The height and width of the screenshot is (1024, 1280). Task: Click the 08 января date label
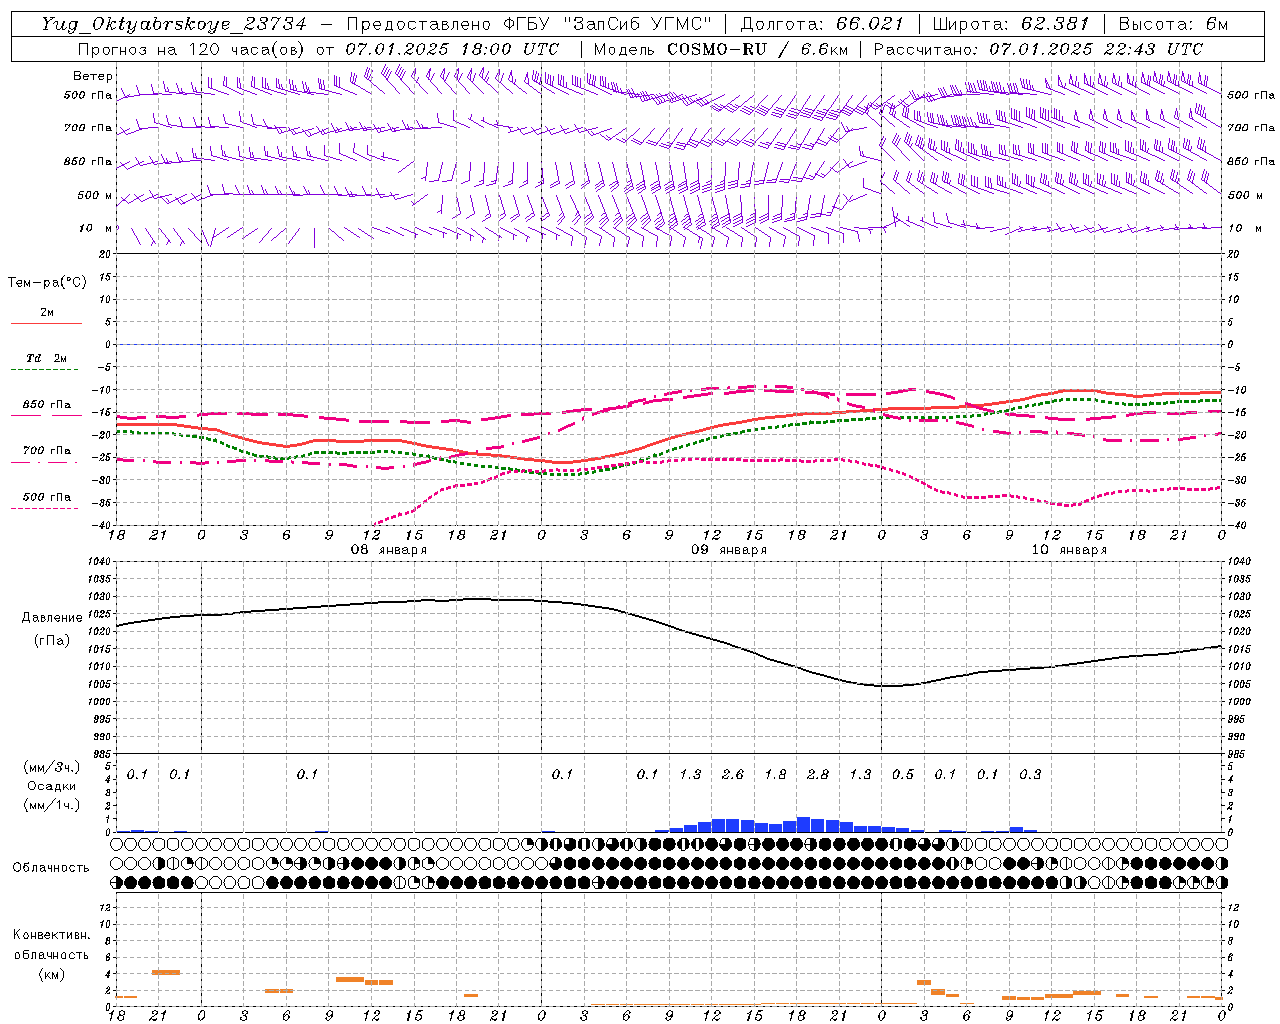388,550
